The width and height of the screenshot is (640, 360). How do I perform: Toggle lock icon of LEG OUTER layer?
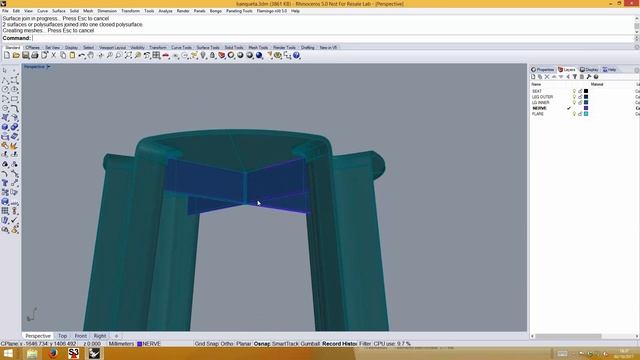pos(580,97)
